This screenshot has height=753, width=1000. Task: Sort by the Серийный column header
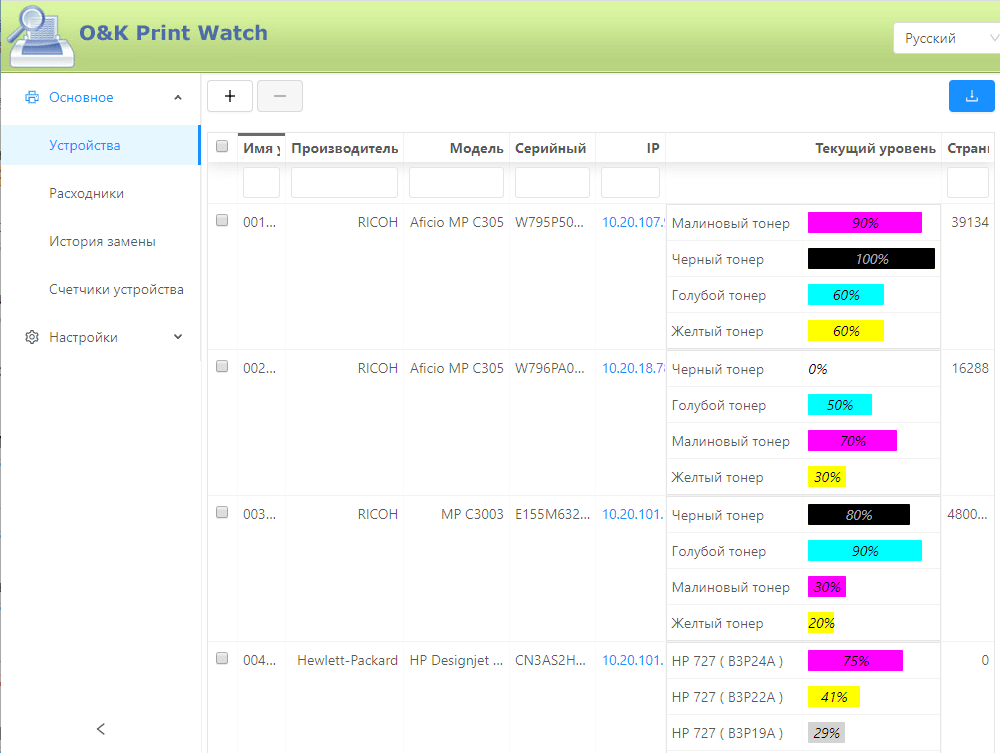(550, 149)
